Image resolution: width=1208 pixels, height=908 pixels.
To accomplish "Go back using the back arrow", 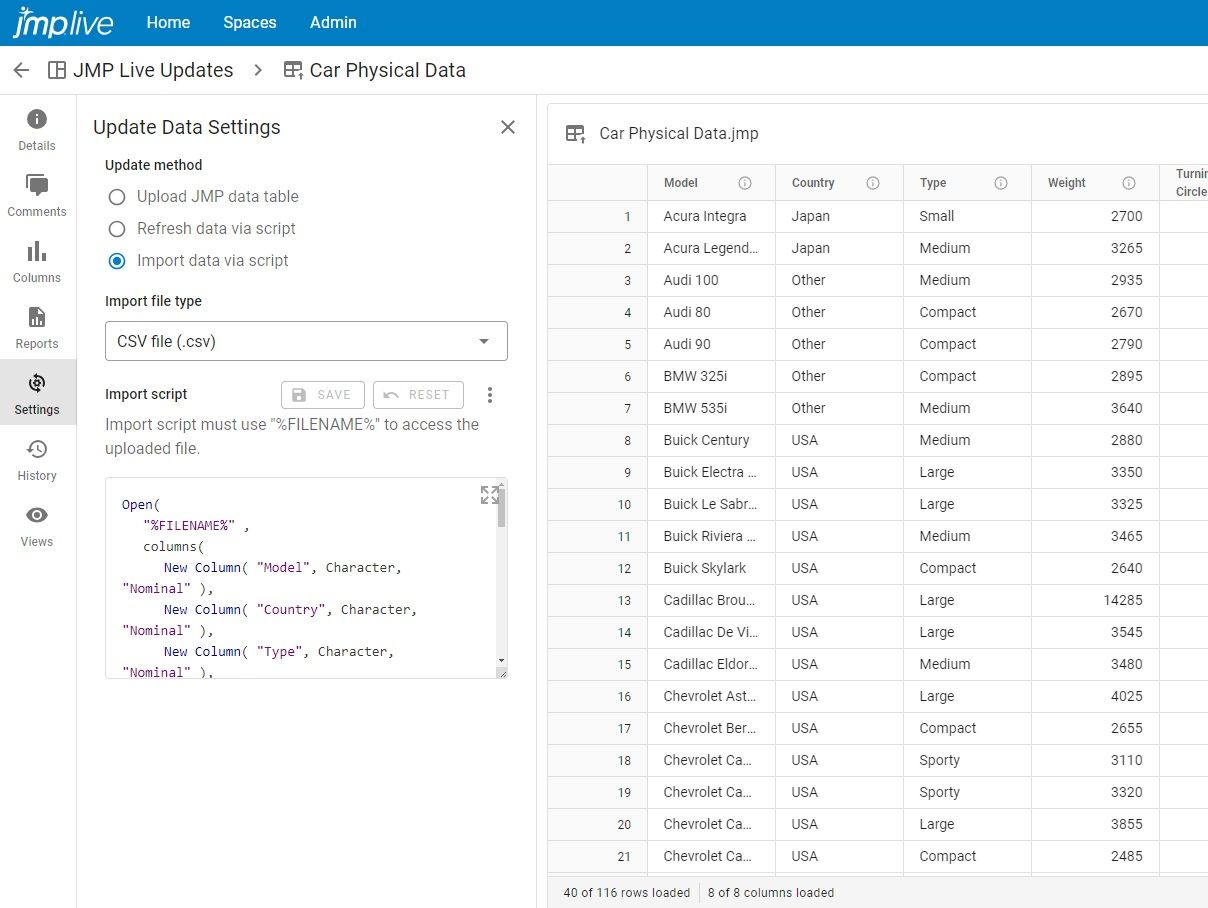I will click(x=21, y=70).
